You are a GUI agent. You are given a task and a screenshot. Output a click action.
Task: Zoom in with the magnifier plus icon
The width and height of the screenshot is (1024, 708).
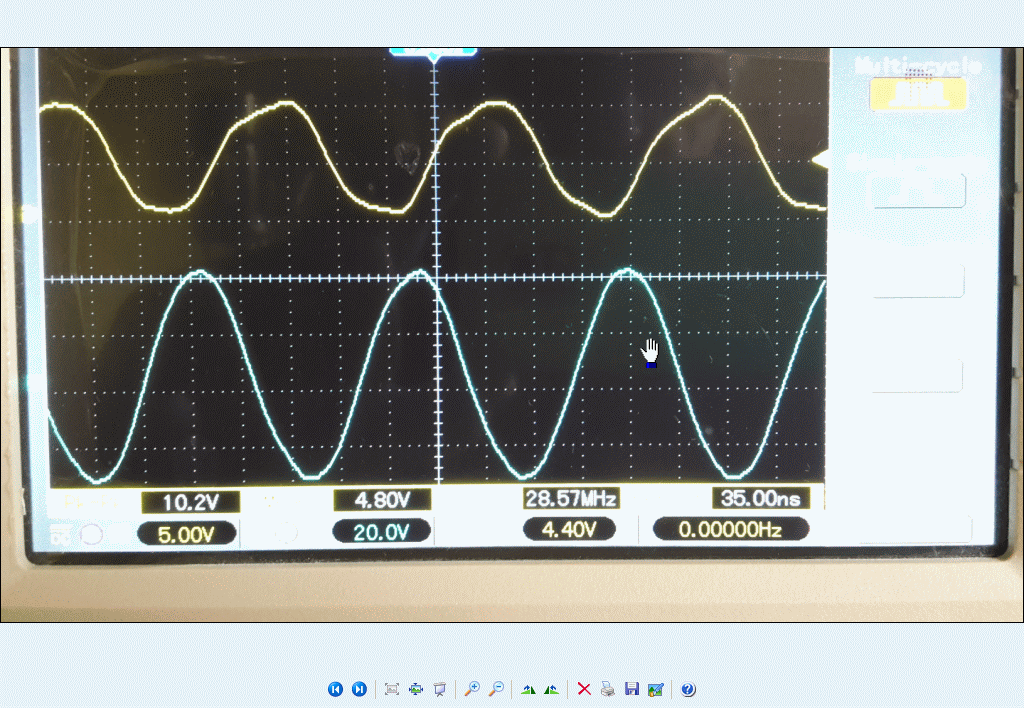[x=472, y=689]
